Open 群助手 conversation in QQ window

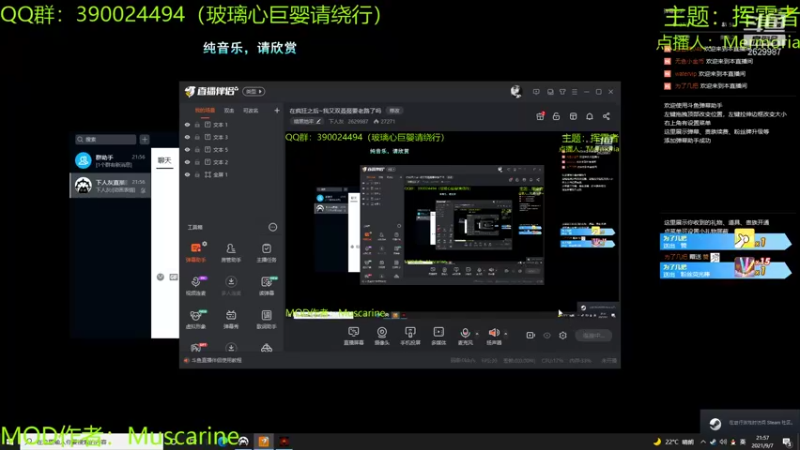110,161
